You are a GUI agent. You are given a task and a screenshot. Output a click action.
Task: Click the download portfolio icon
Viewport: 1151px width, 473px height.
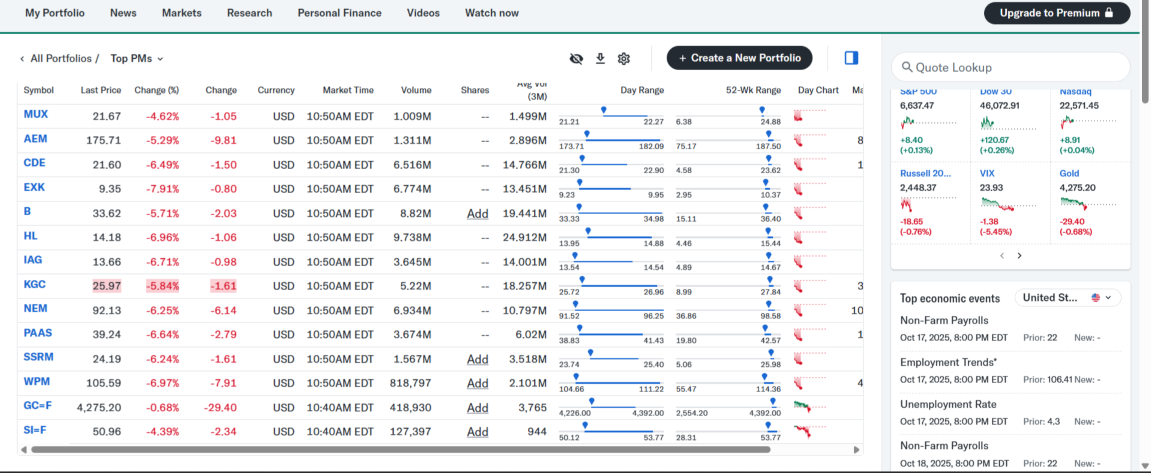tap(600, 58)
